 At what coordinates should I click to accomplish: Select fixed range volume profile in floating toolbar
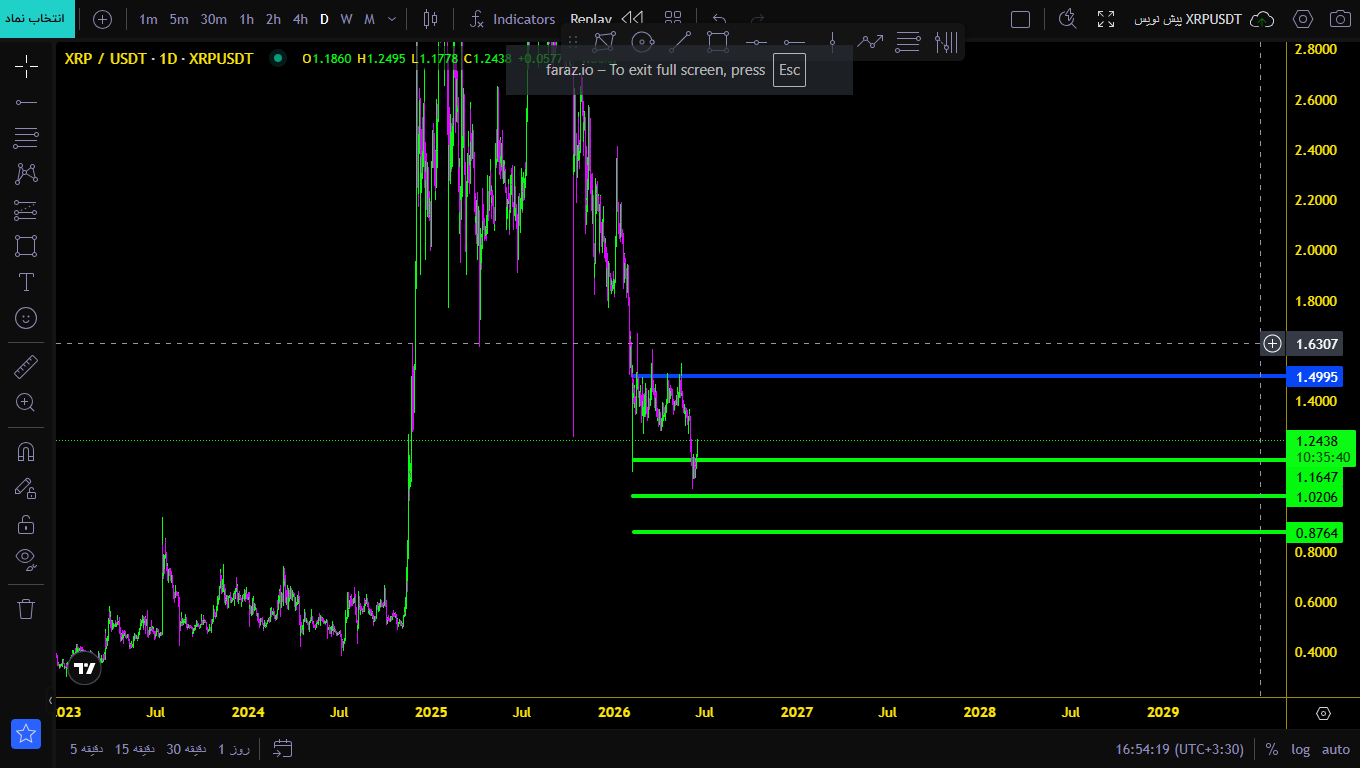946,42
